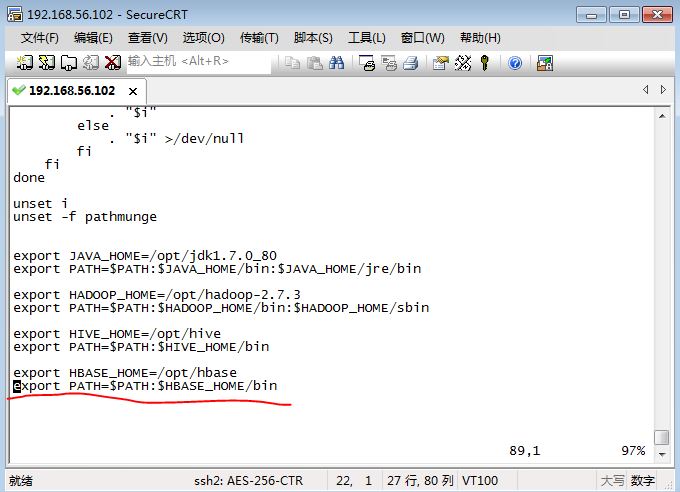
Task: Click the blue Help icon
Action: [515, 63]
